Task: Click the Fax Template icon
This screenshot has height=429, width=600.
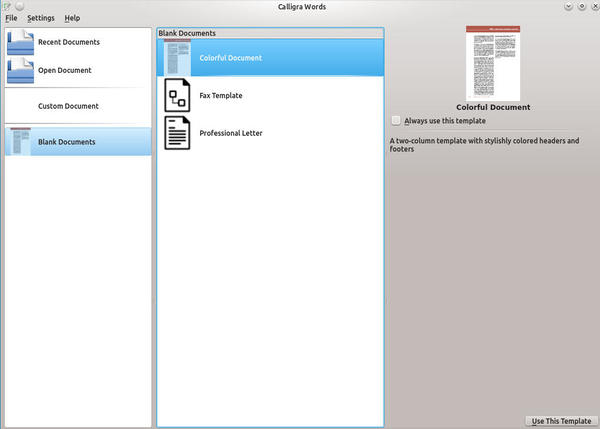Action: [x=177, y=95]
